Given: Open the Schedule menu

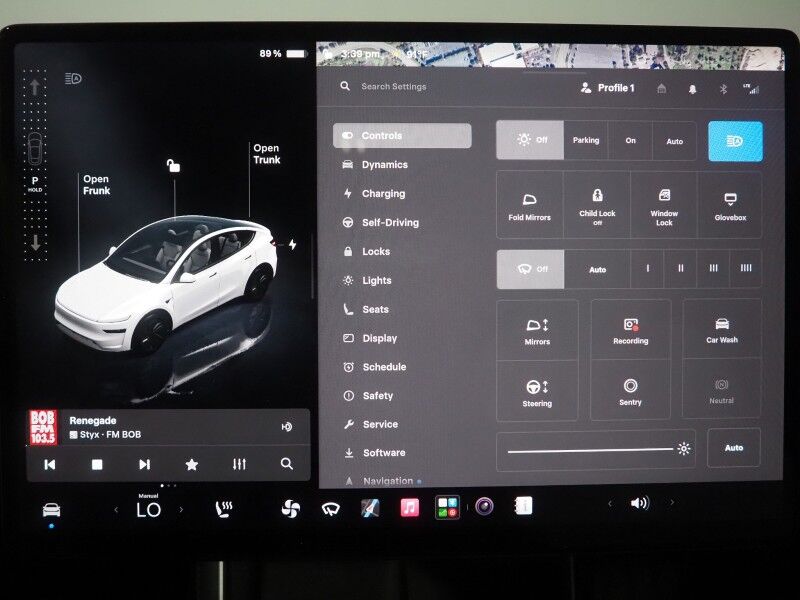Looking at the screenshot, I should pyautogui.click(x=374, y=367).
